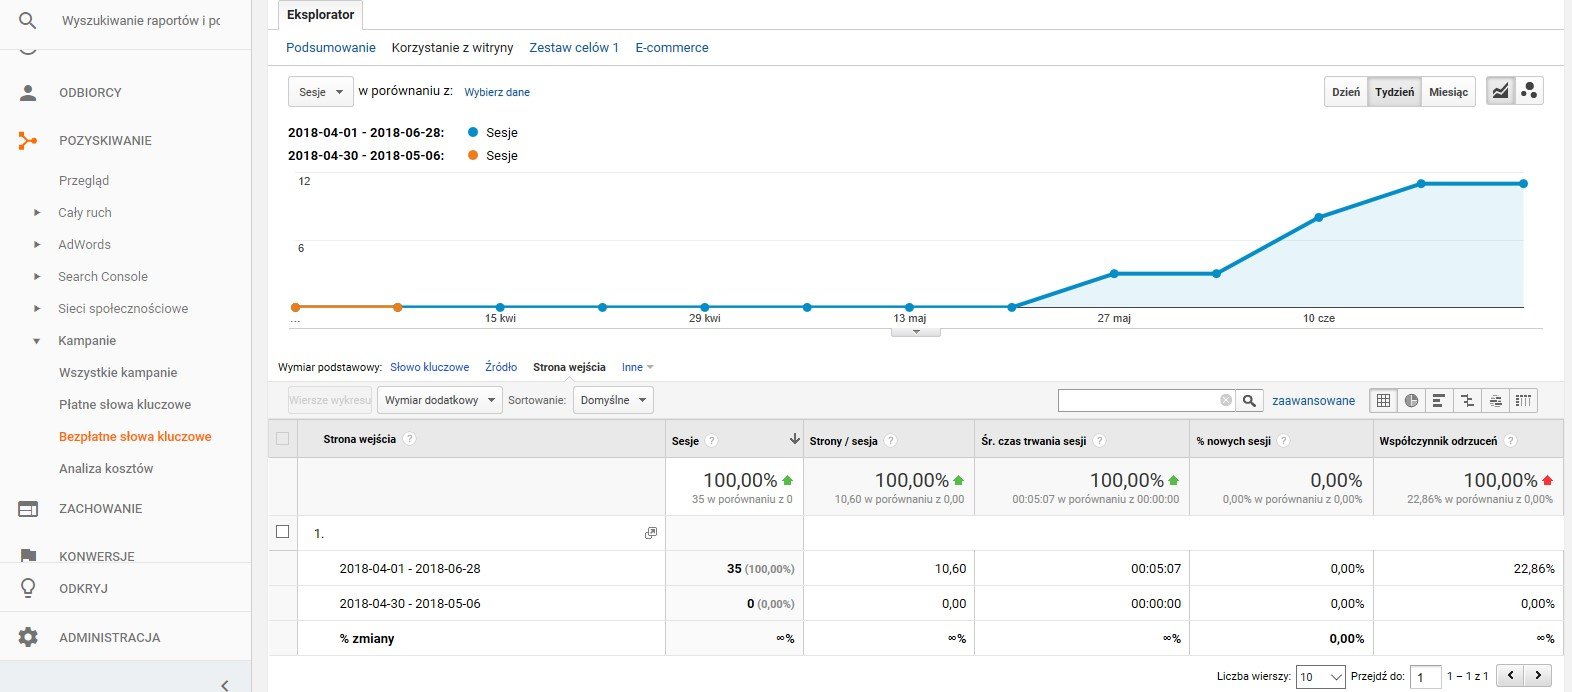
Task: Switch to motion chart view icon
Action: pyautogui.click(x=1529, y=91)
